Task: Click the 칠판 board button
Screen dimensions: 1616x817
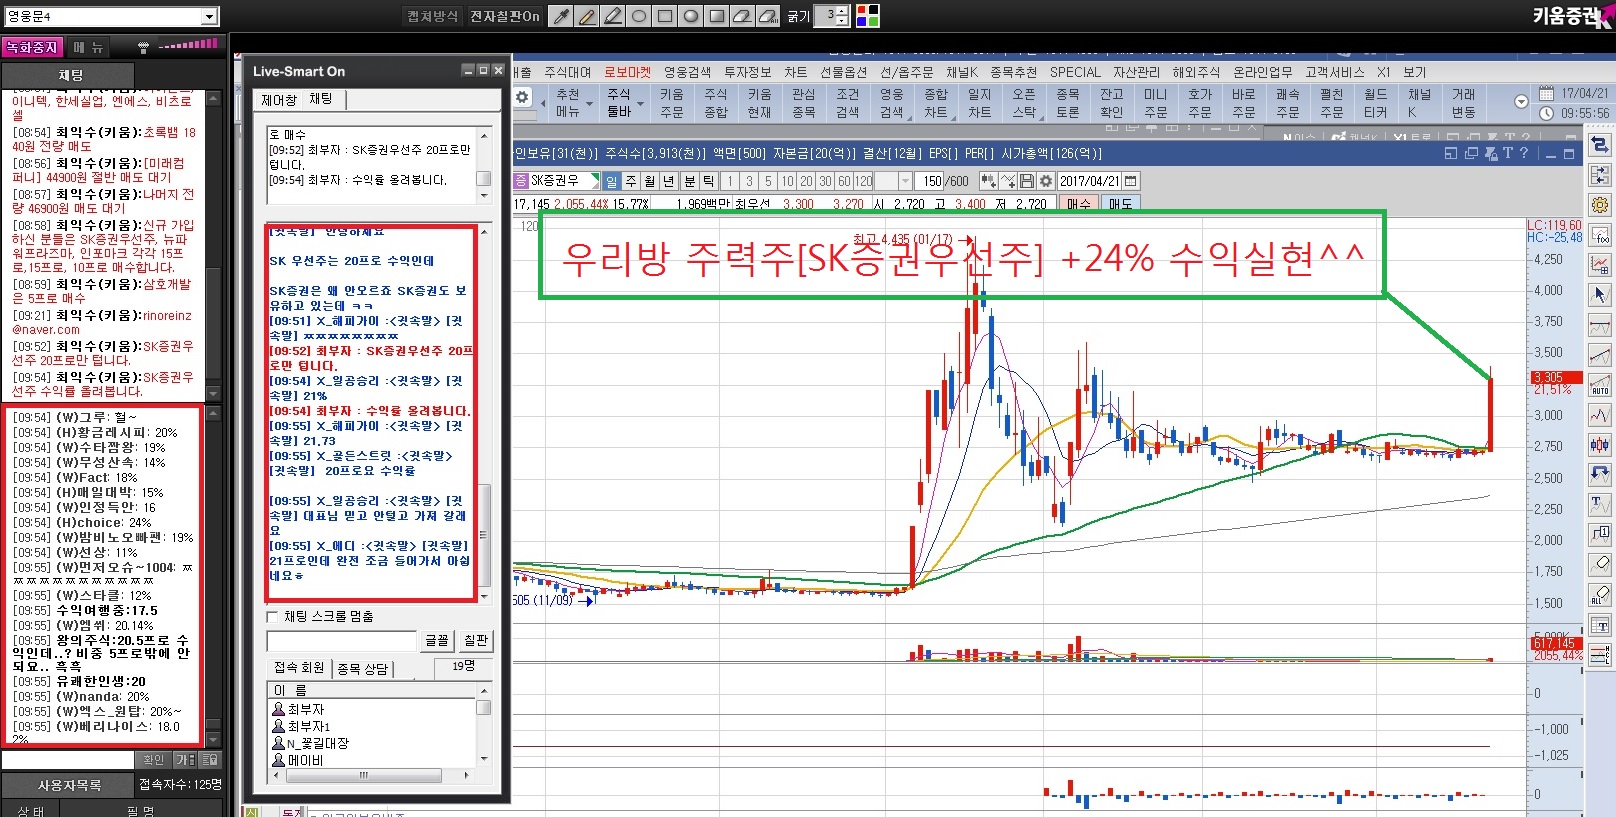Action: (x=476, y=640)
